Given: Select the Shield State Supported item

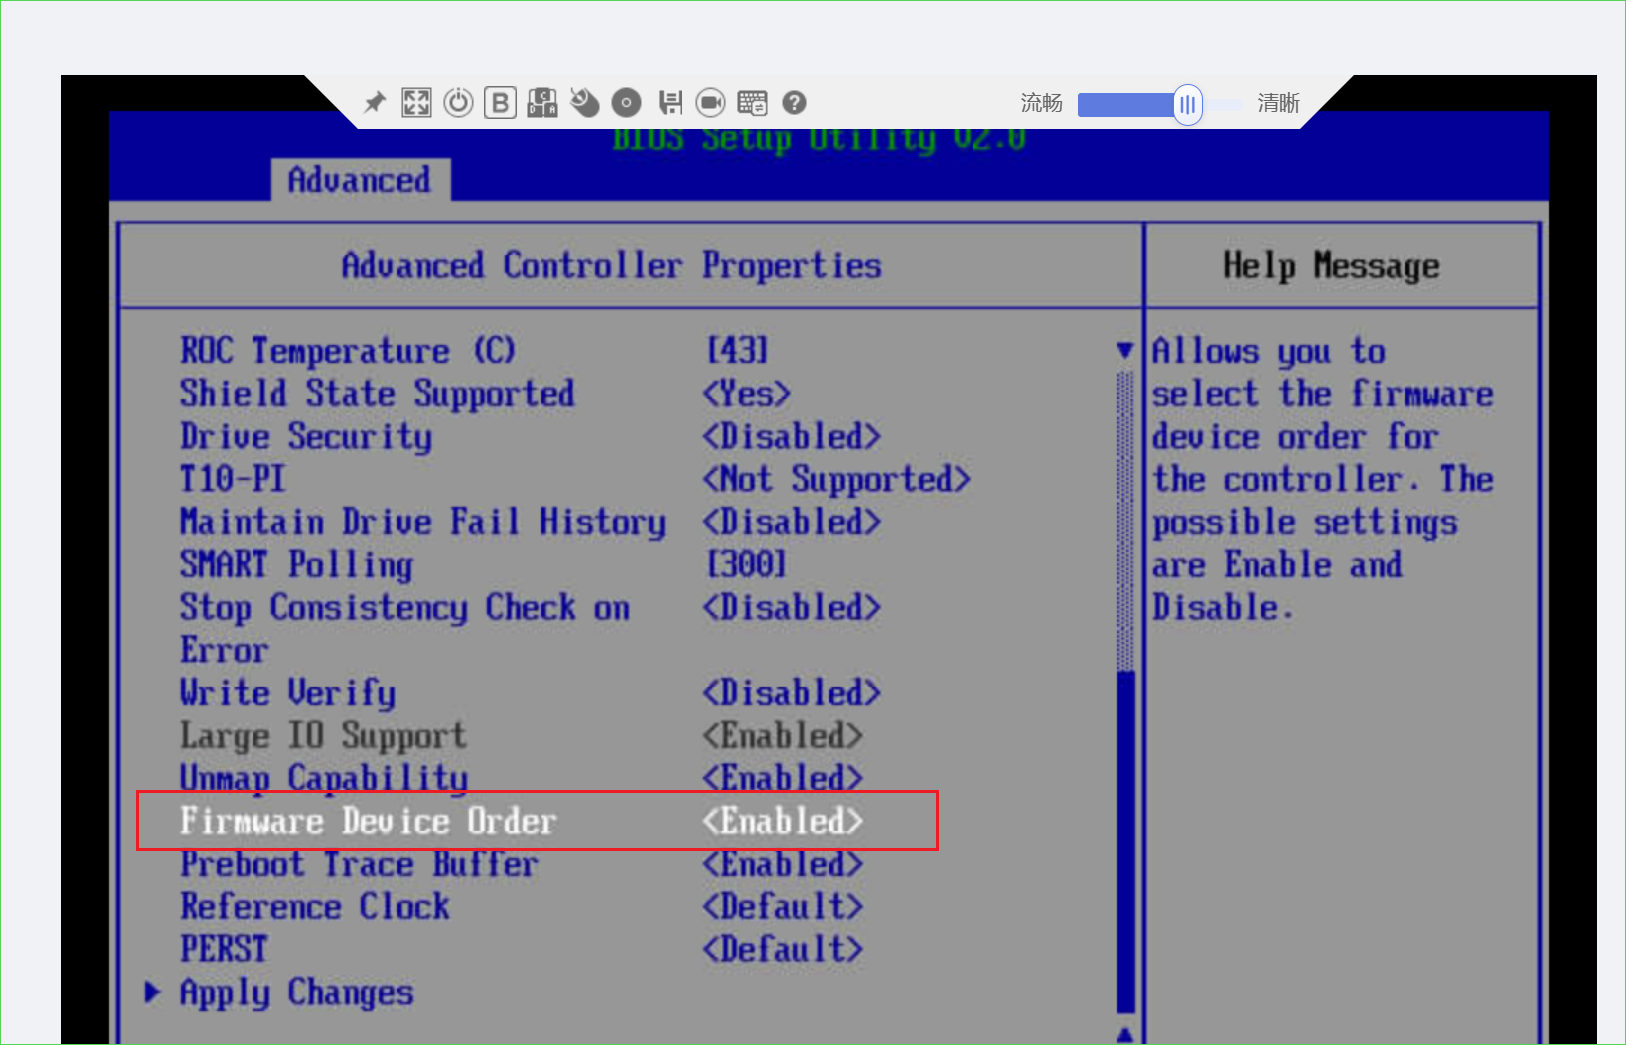Looking at the screenshot, I should 377,394.
